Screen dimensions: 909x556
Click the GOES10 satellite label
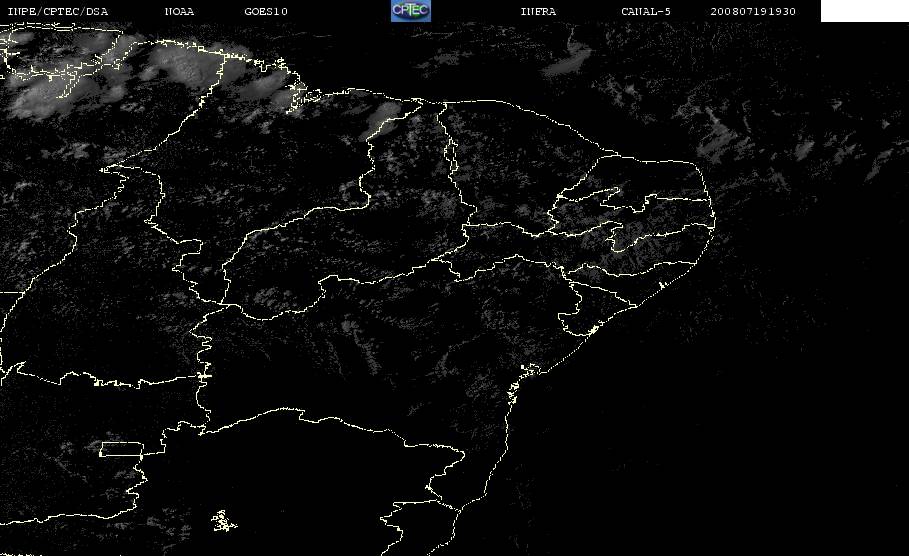pos(266,11)
